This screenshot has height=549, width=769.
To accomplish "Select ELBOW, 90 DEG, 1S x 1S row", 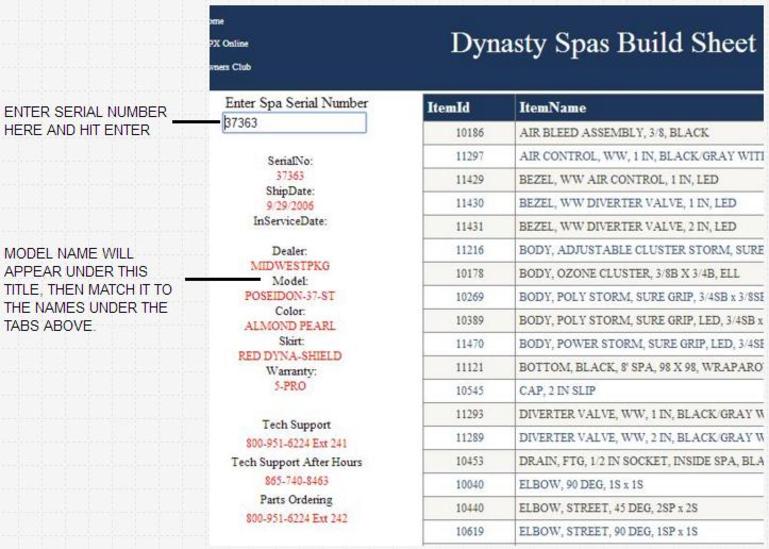I will click(x=593, y=485).
